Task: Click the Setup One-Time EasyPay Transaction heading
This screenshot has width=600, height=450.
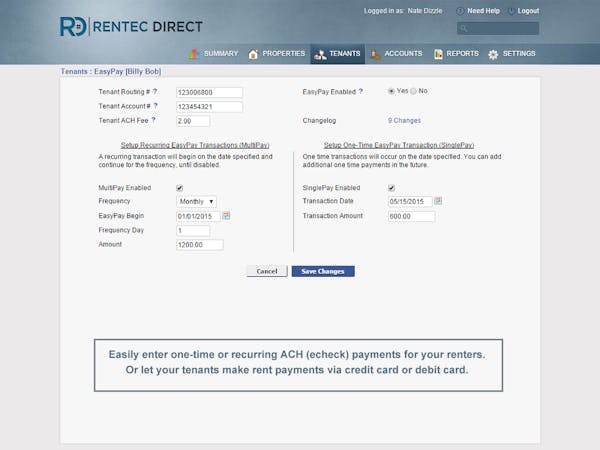Action: tap(399, 145)
